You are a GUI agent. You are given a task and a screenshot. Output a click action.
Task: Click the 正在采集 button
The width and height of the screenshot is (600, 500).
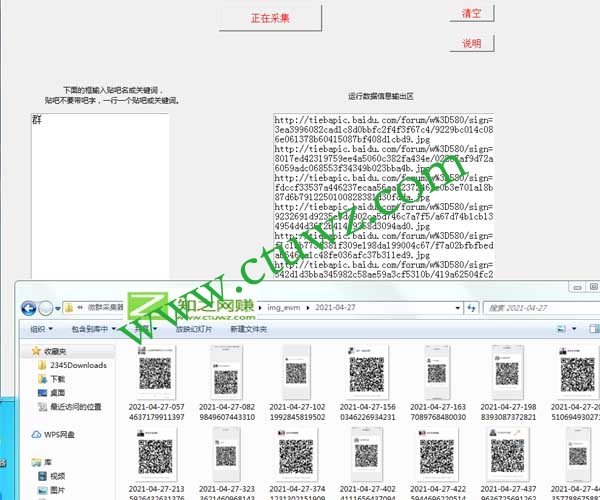pos(270,18)
